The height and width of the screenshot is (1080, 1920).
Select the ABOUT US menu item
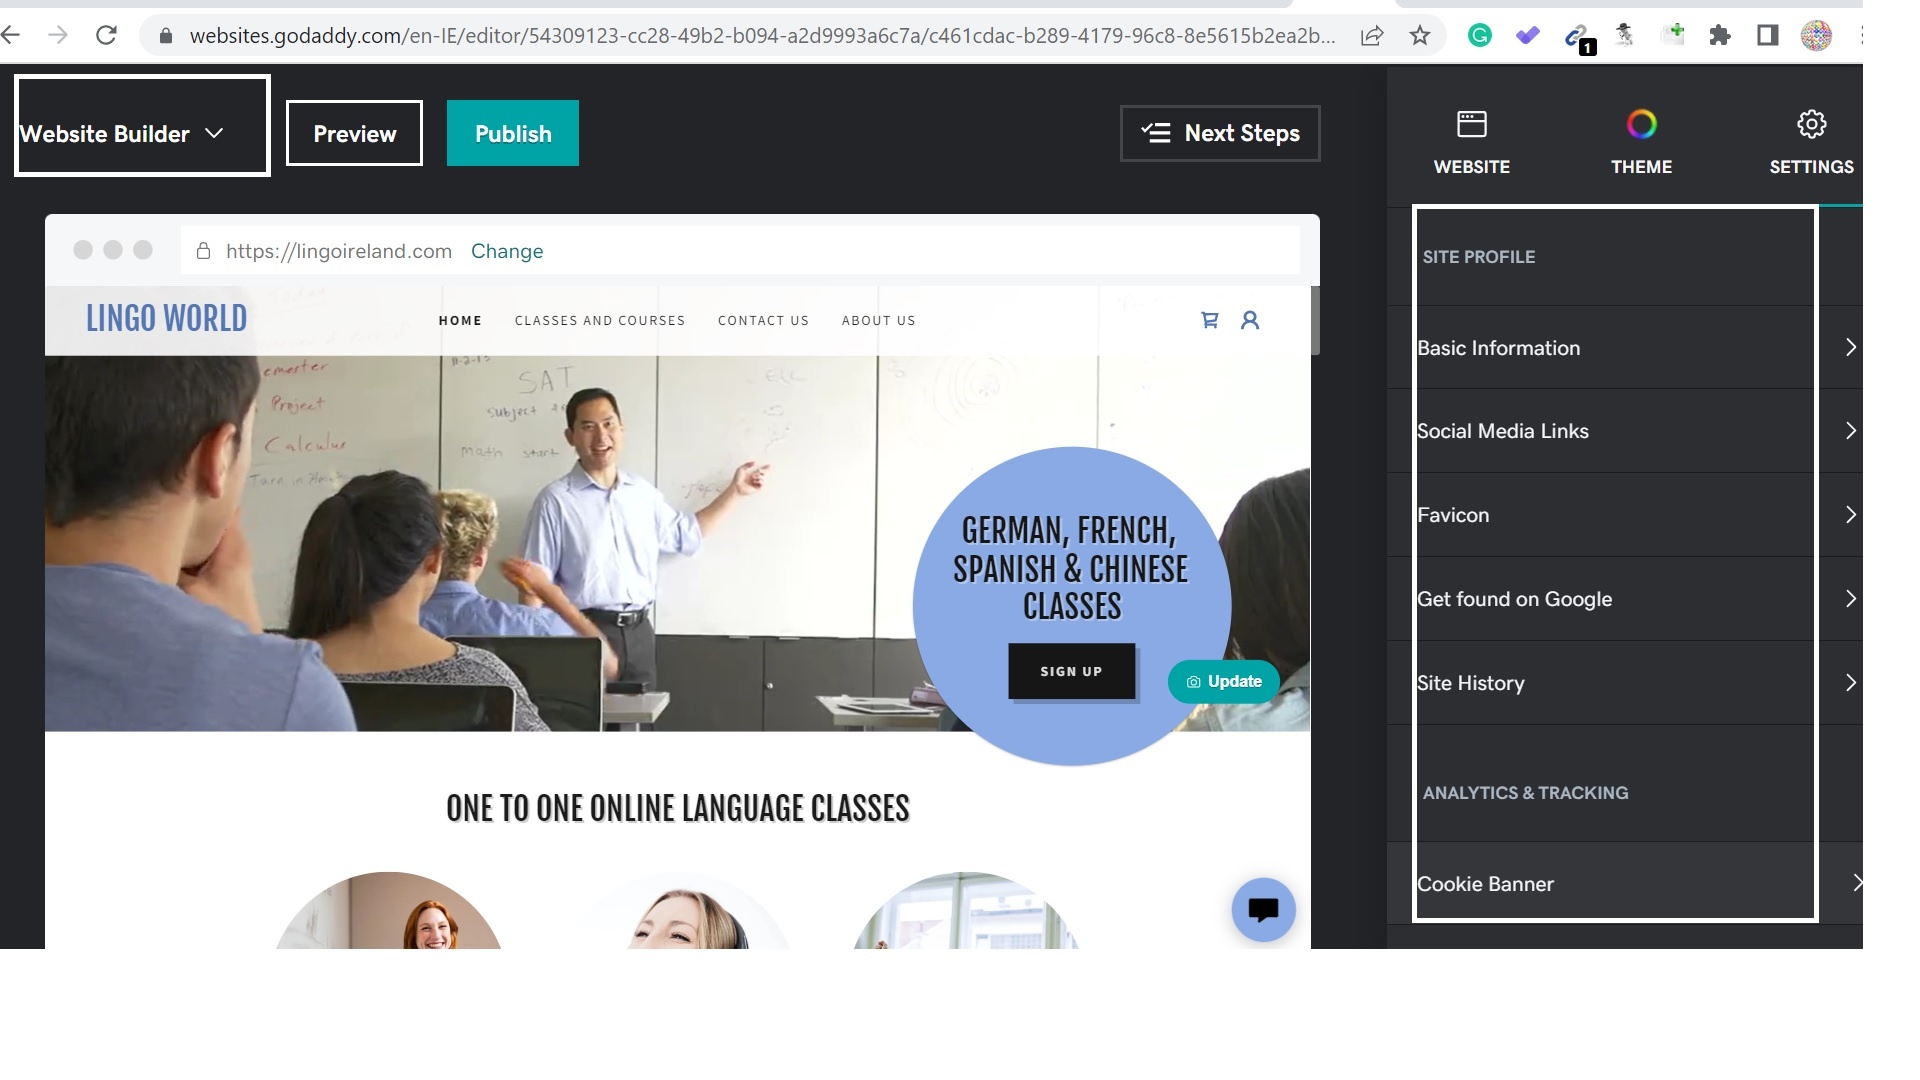(x=878, y=320)
